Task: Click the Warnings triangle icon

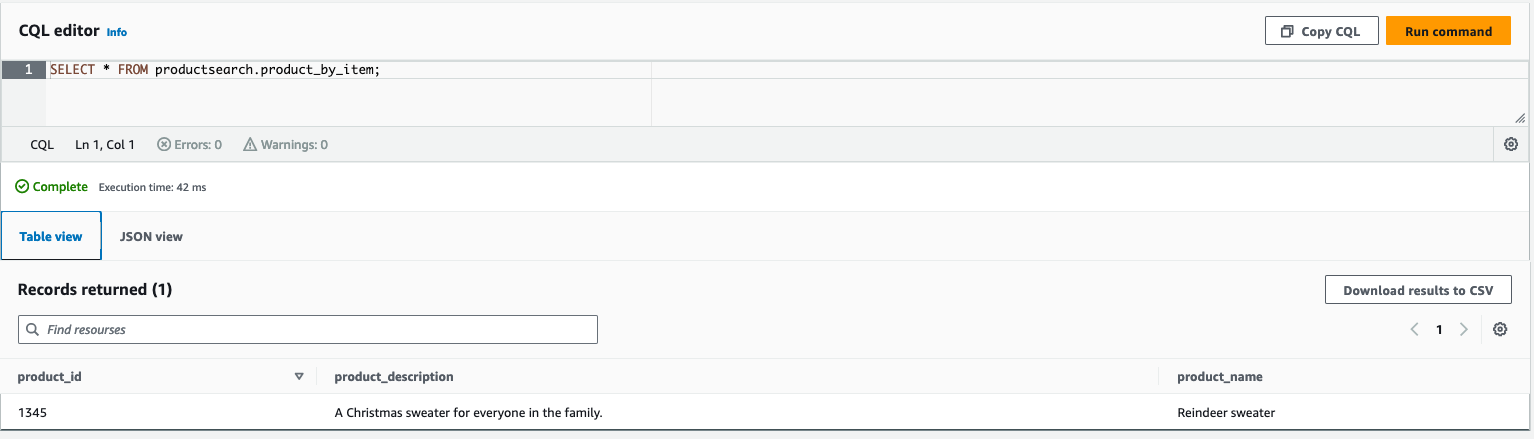Action: point(250,145)
